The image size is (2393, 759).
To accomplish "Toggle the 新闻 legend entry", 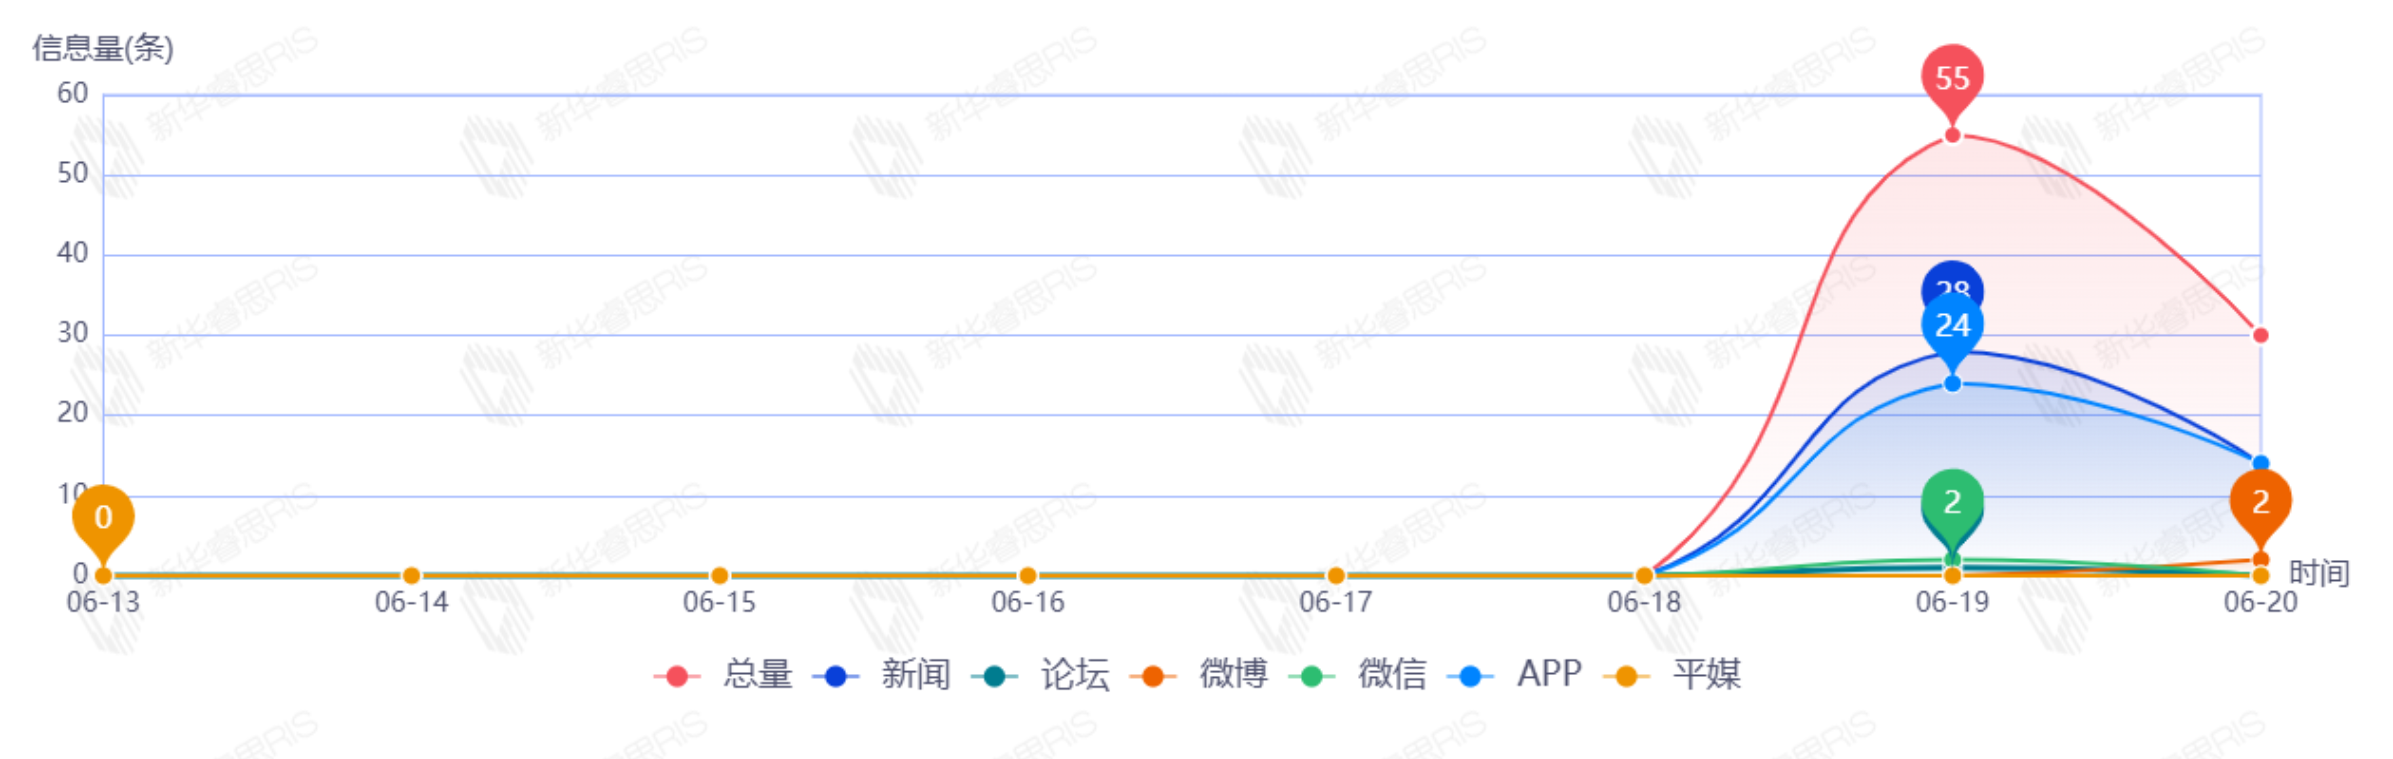I will point(882,675).
